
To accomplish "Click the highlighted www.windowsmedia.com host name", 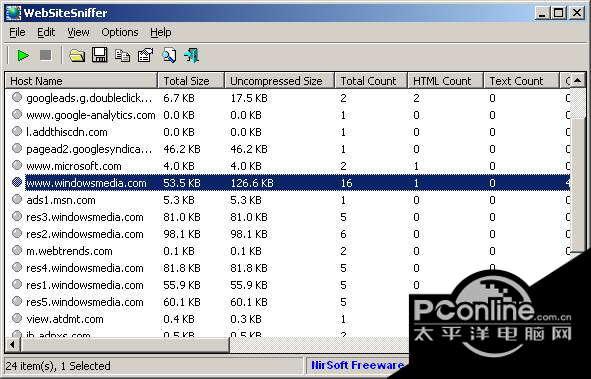I will coord(86,183).
